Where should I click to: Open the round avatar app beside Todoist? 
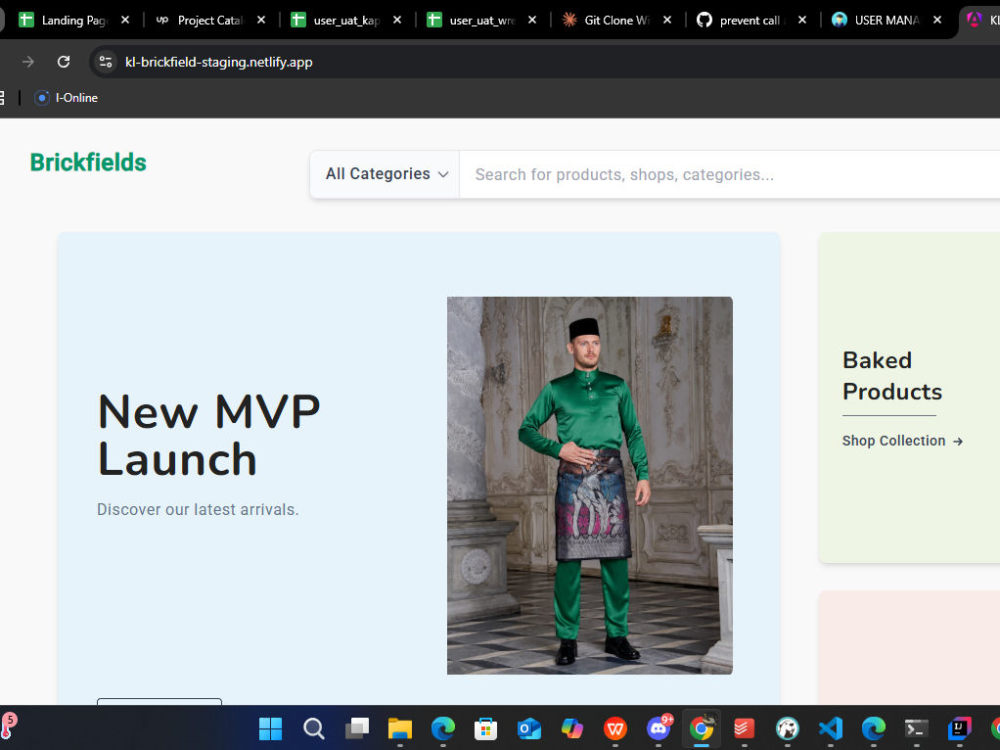click(x=788, y=728)
